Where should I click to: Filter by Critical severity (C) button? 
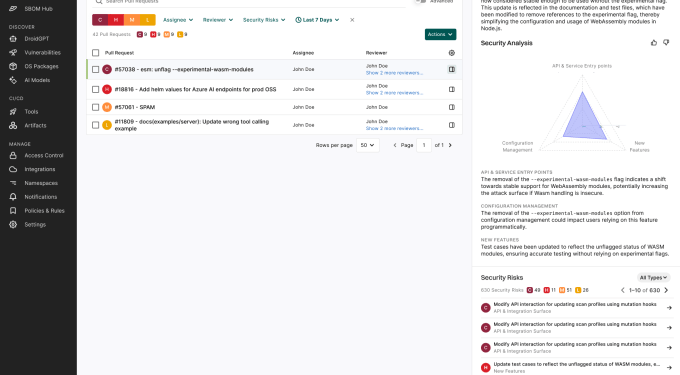[x=100, y=20]
